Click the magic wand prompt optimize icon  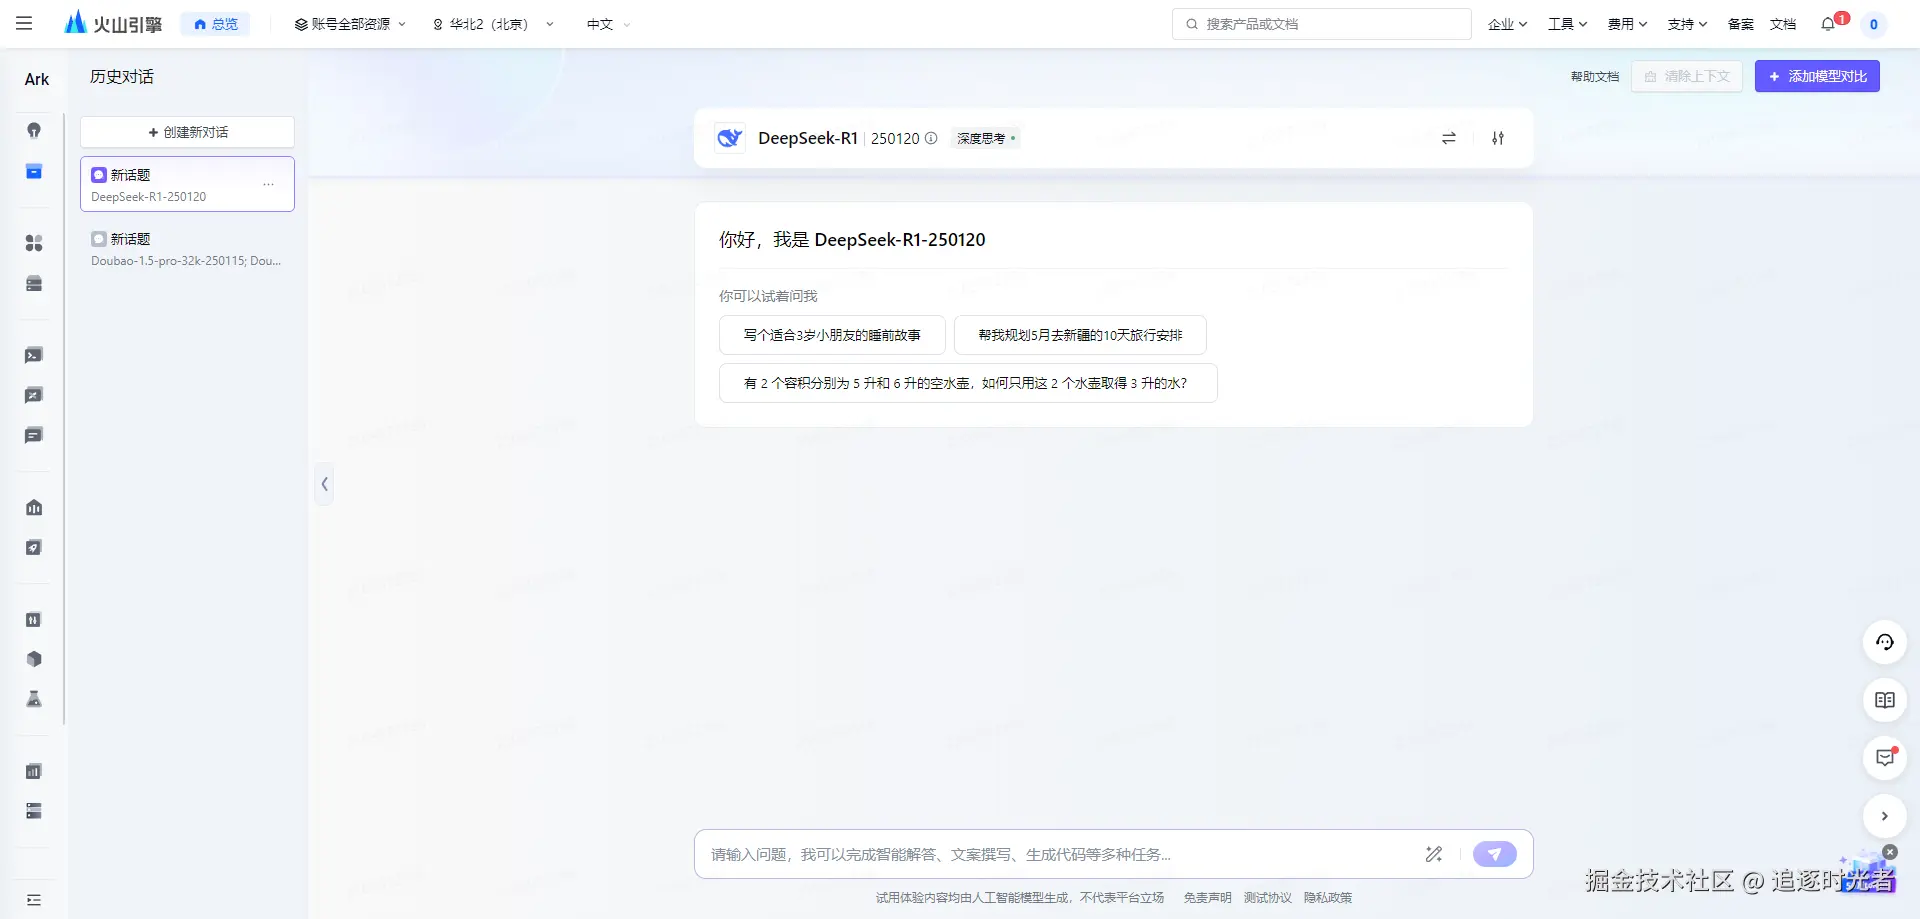1434,854
